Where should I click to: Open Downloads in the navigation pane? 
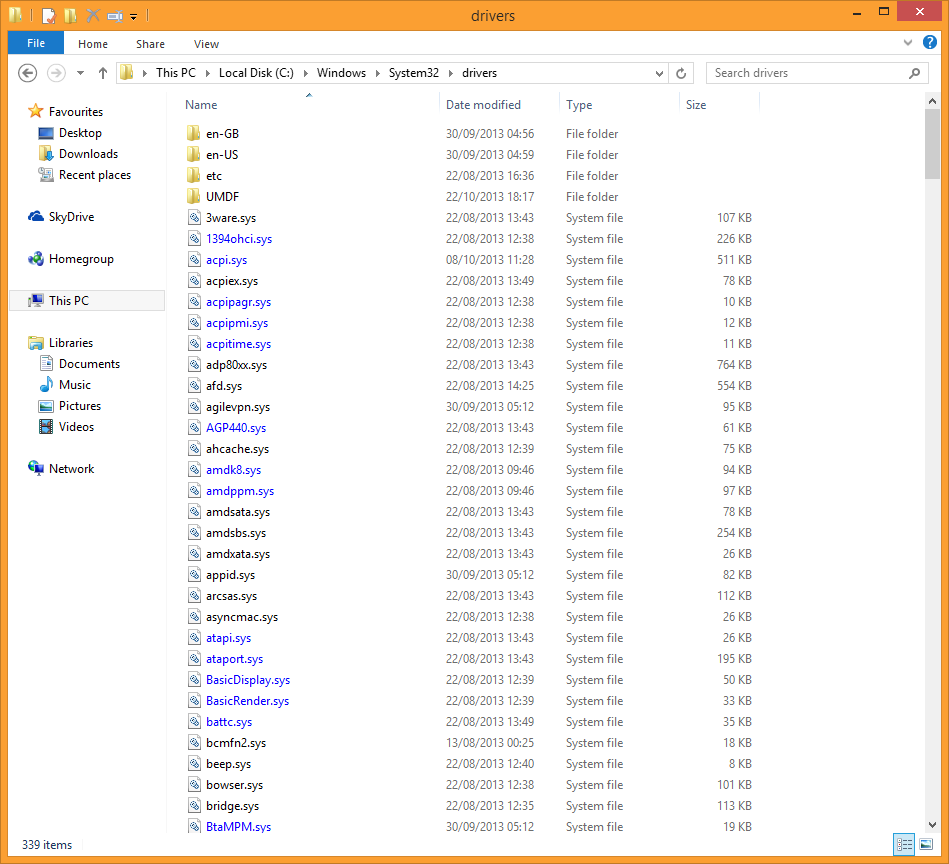click(88, 154)
